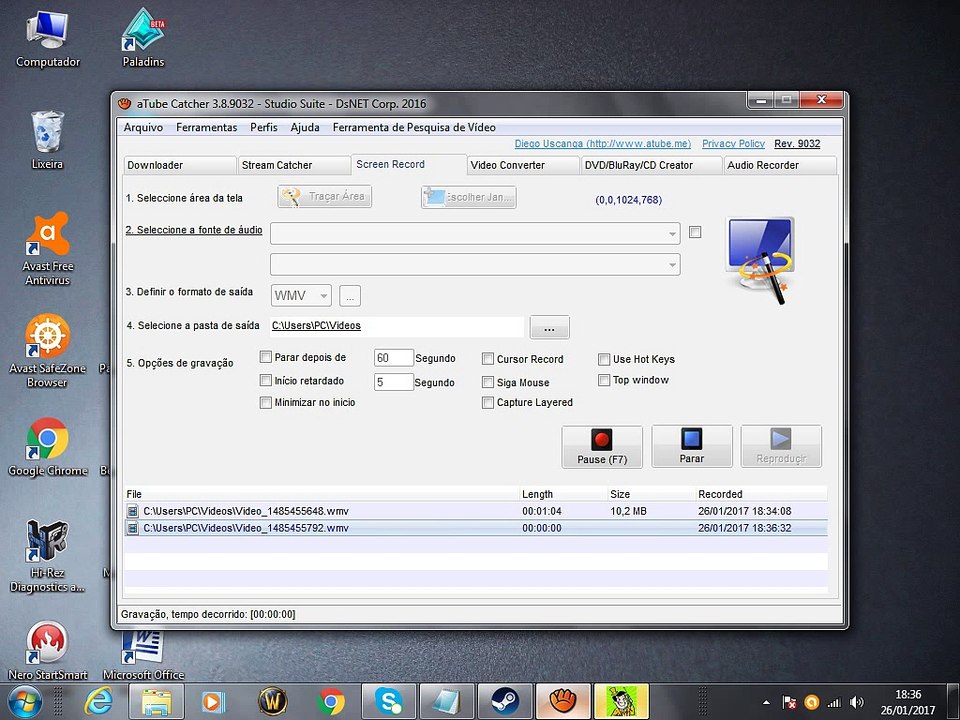Select the Paladins desktop shortcut
Screen dimensions: 960x720
click(x=143, y=38)
